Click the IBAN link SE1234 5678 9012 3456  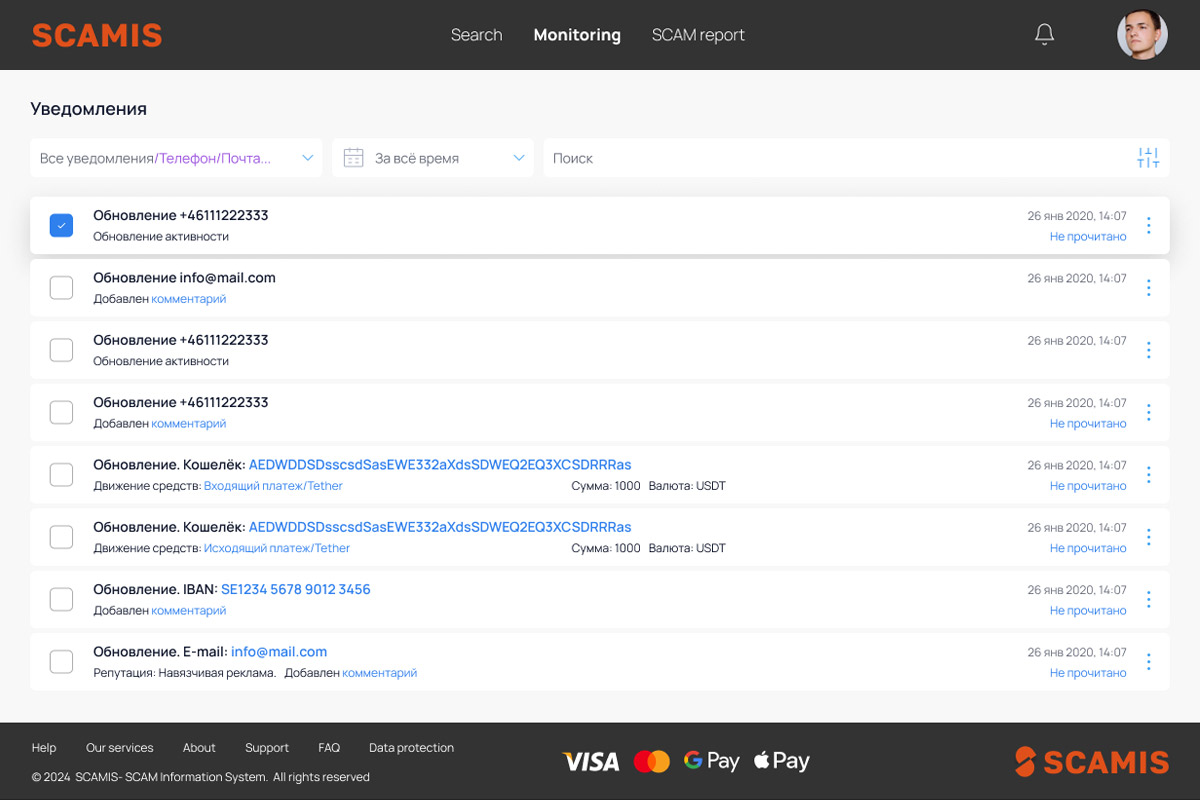pos(295,590)
